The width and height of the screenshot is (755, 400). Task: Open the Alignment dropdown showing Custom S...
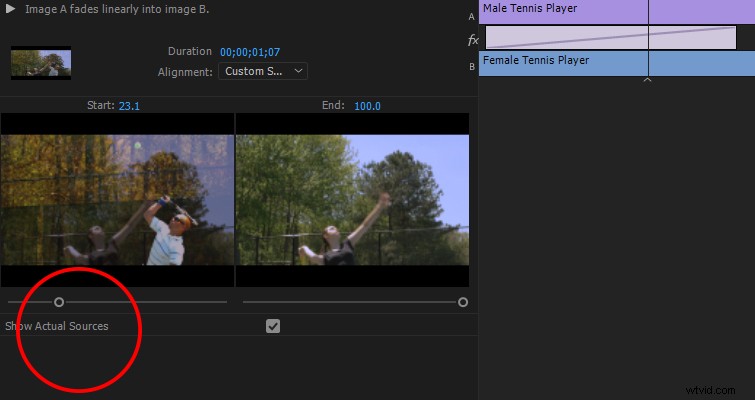pos(263,71)
